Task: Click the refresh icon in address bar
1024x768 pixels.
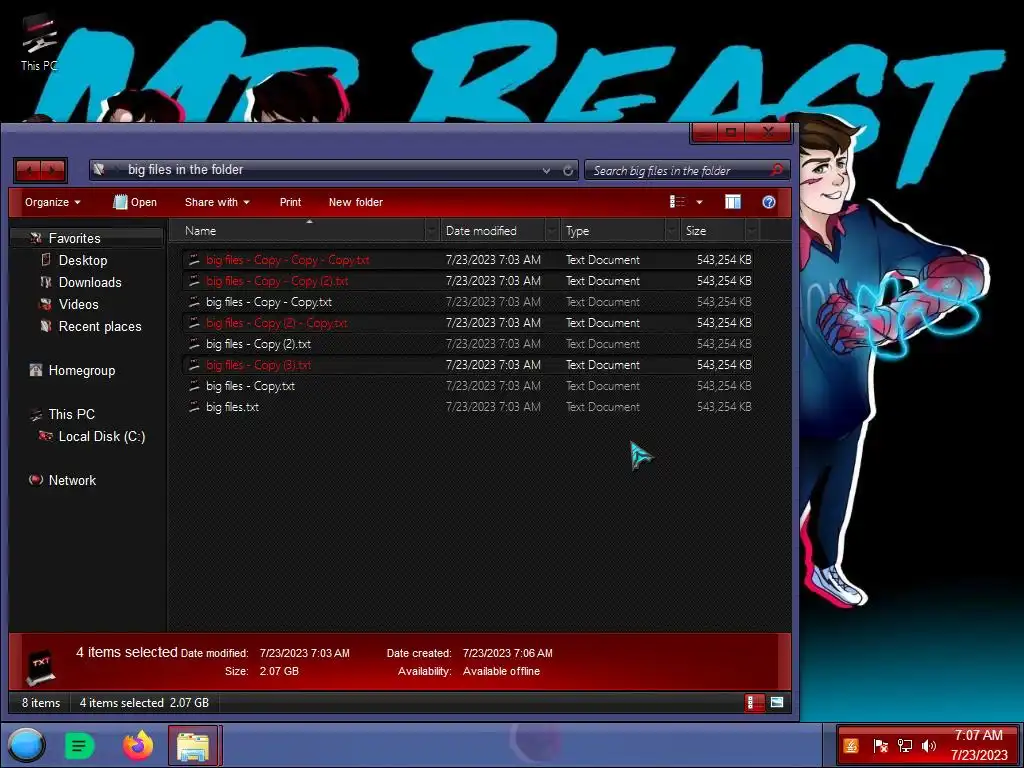Action: click(x=568, y=170)
